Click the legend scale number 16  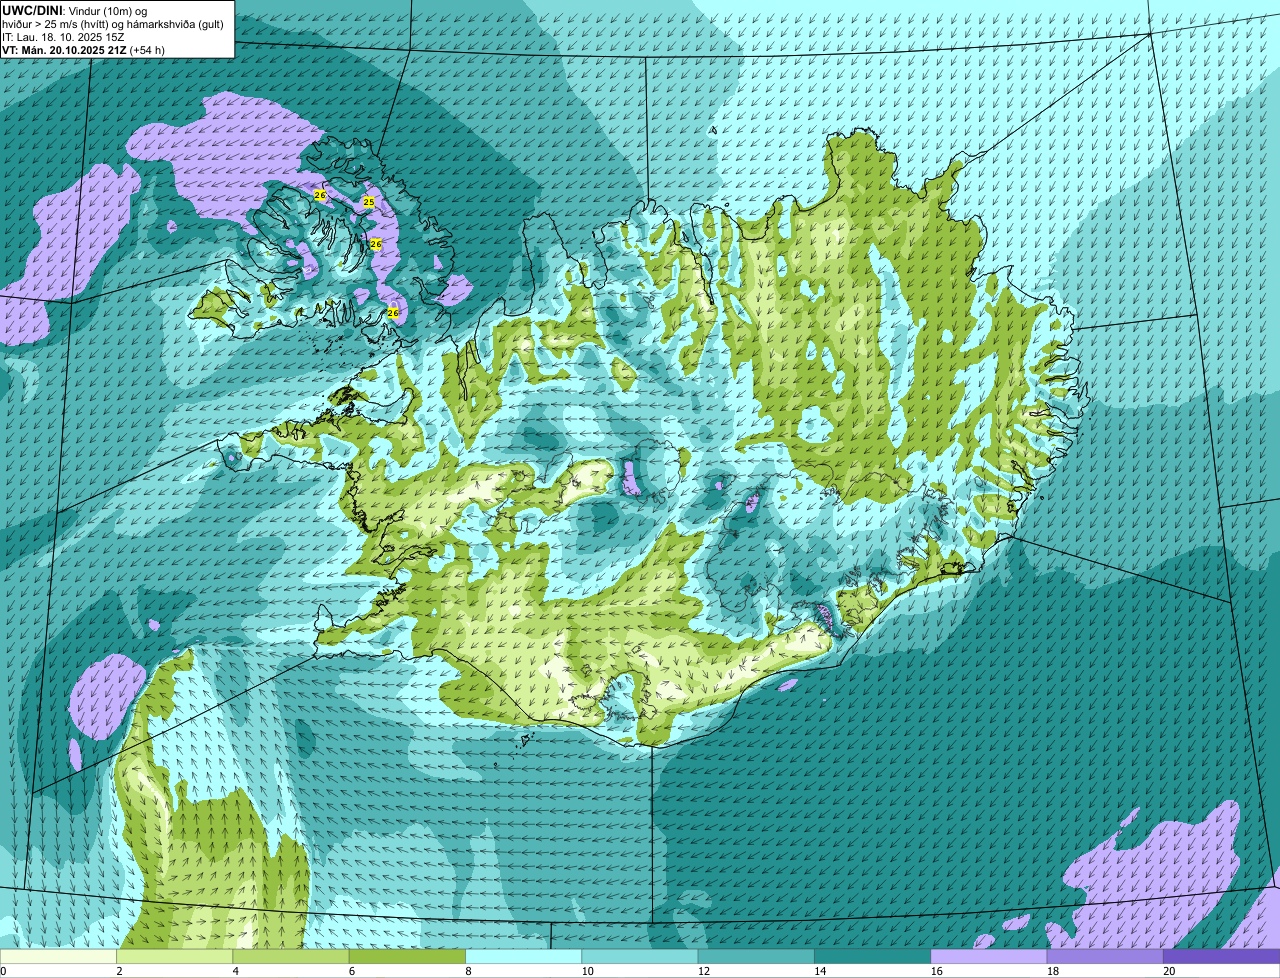click(x=937, y=971)
